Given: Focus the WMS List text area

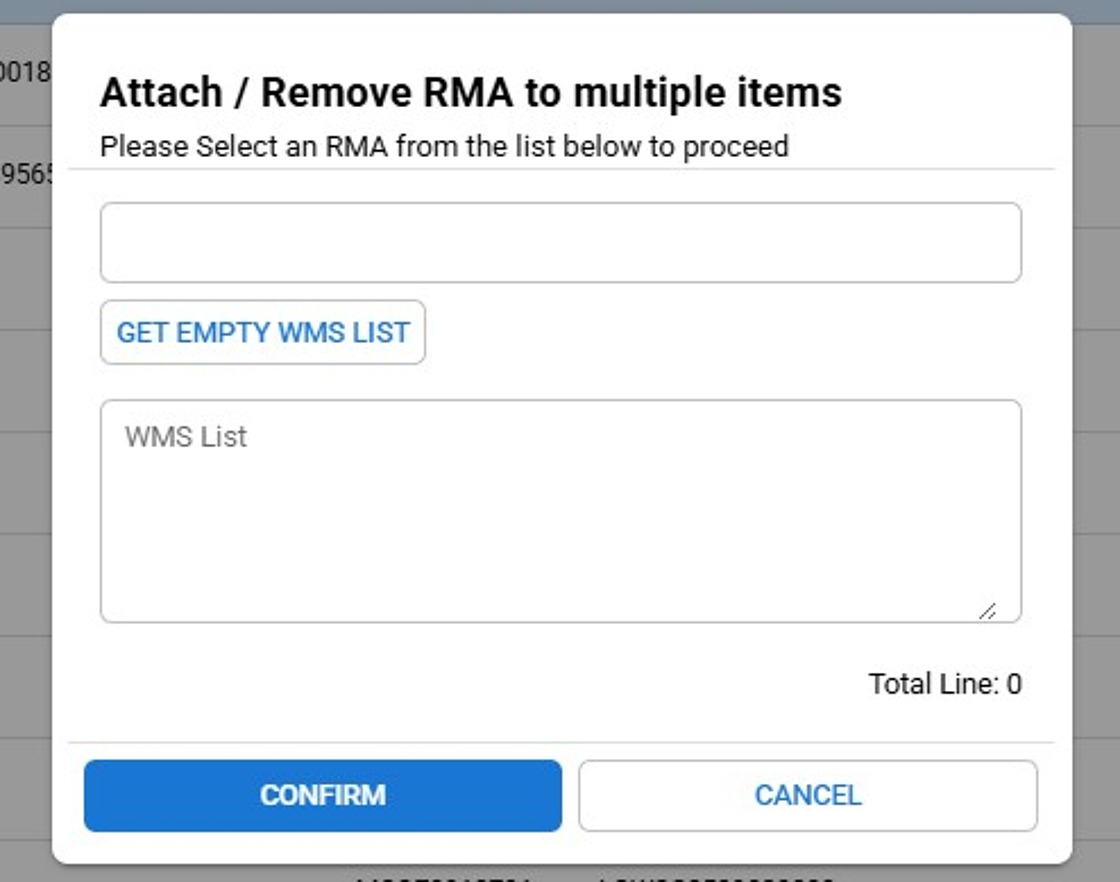Looking at the screenshot, I should [x=560, y=511].
